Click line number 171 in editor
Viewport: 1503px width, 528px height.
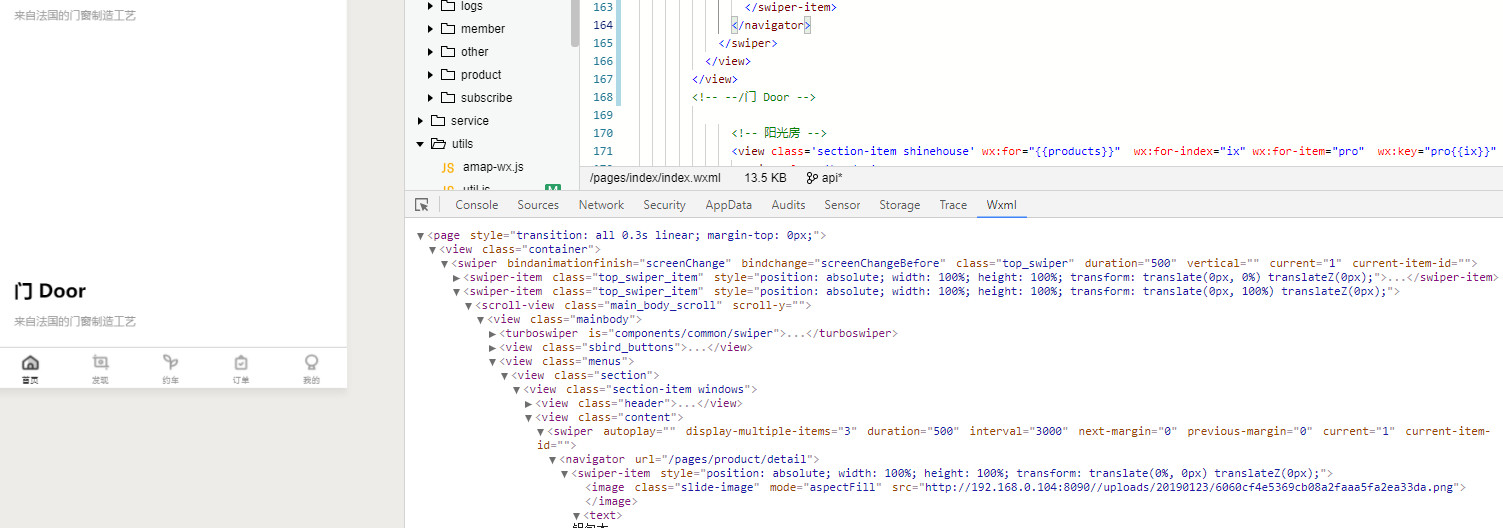602,151
